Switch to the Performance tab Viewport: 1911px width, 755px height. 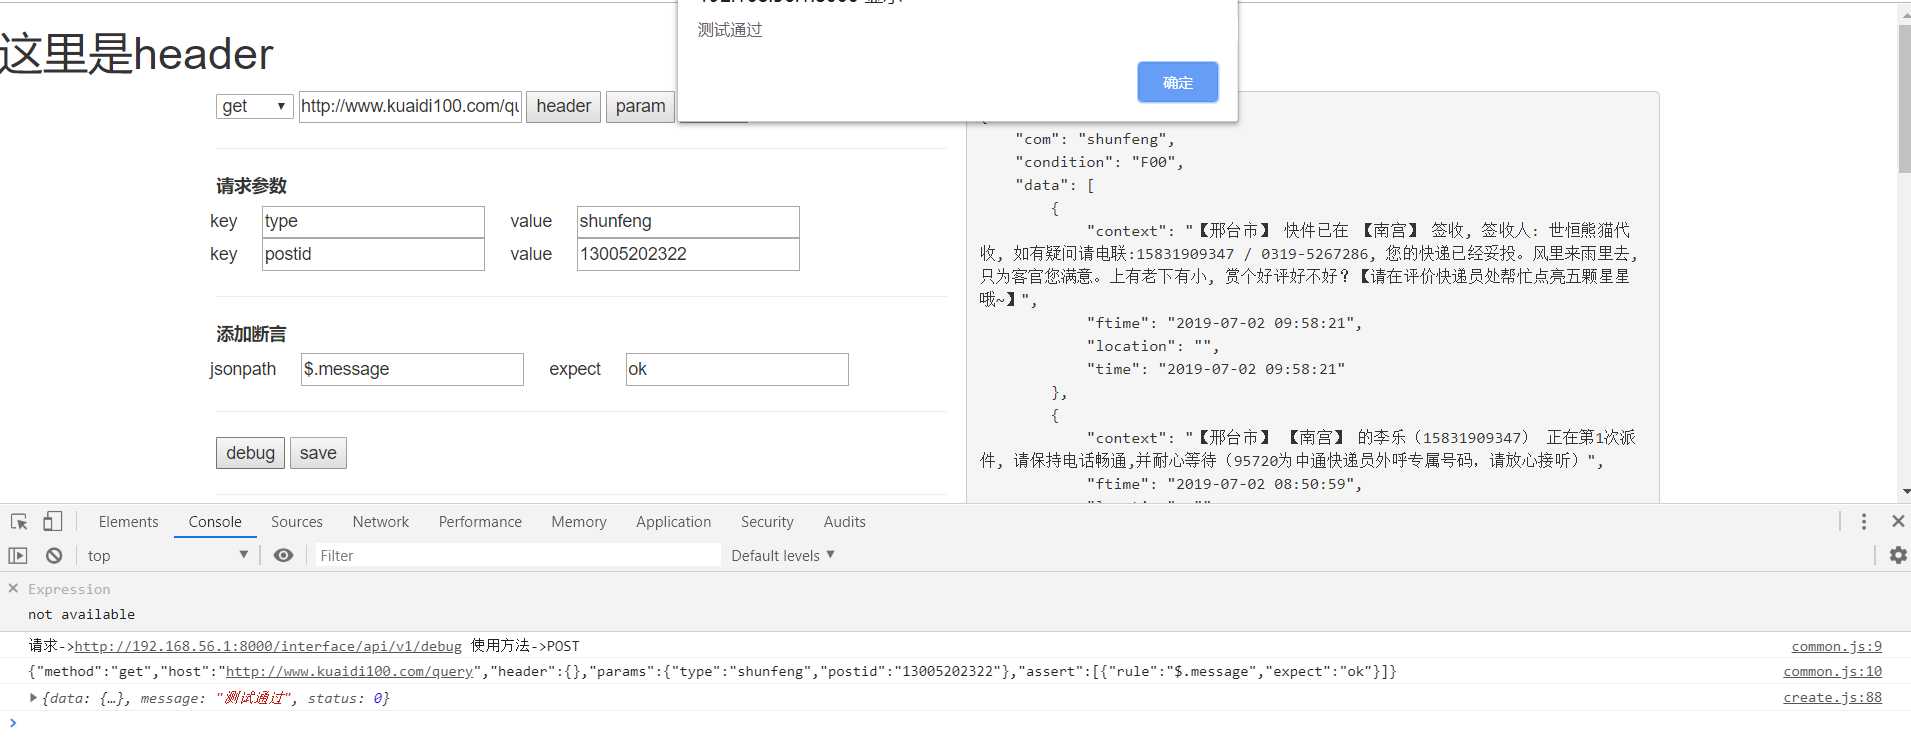tap(480, 522)
